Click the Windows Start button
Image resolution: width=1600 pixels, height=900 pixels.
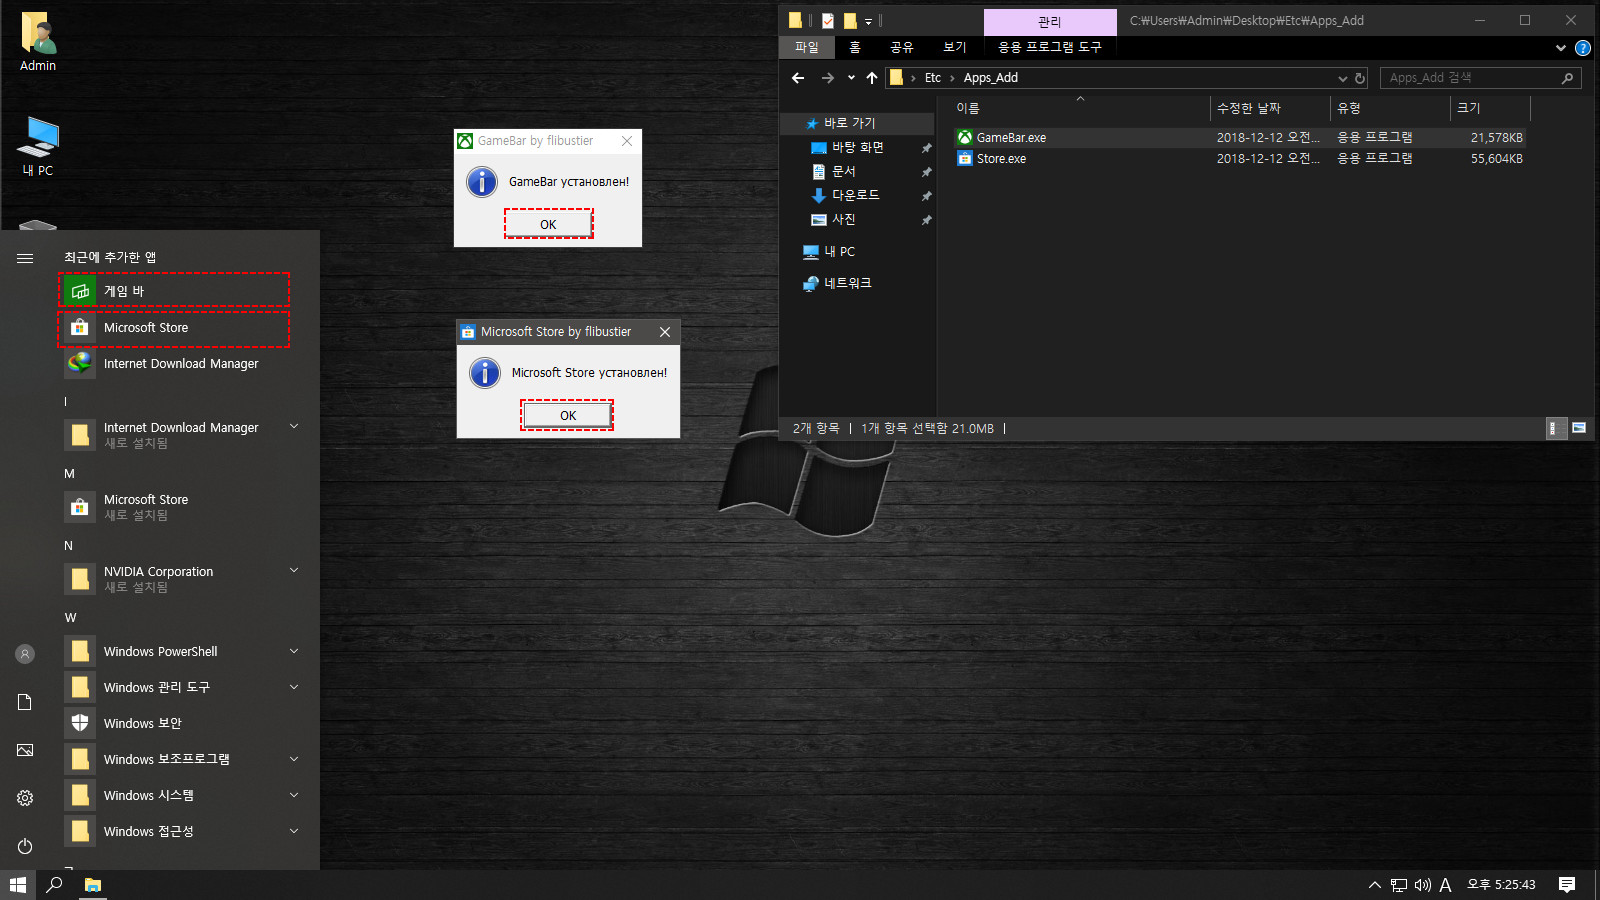18,885
